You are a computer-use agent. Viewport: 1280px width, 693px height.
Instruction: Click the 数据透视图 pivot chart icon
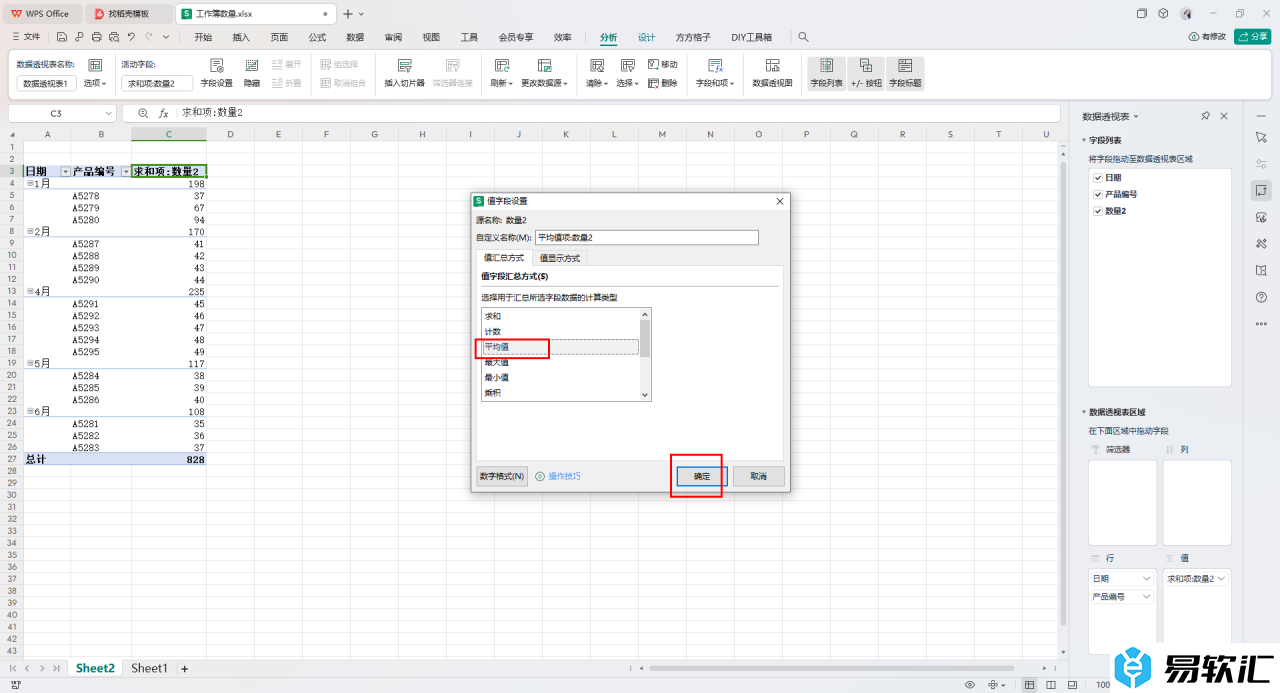point(772,65)
